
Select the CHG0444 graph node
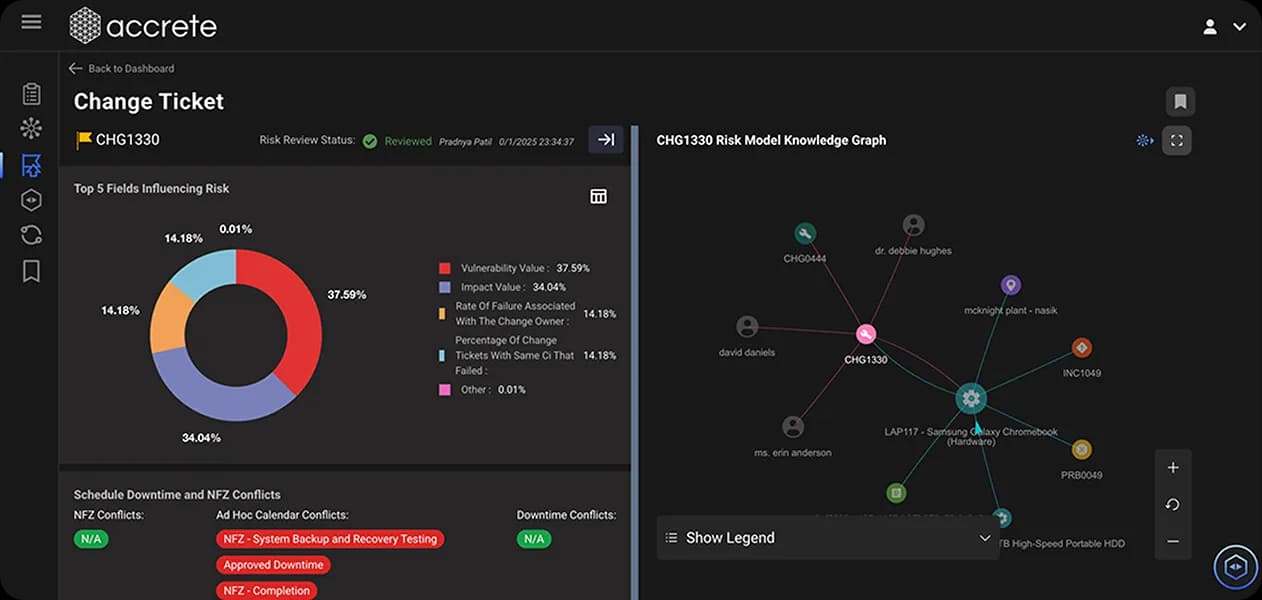tap(805, 233)
